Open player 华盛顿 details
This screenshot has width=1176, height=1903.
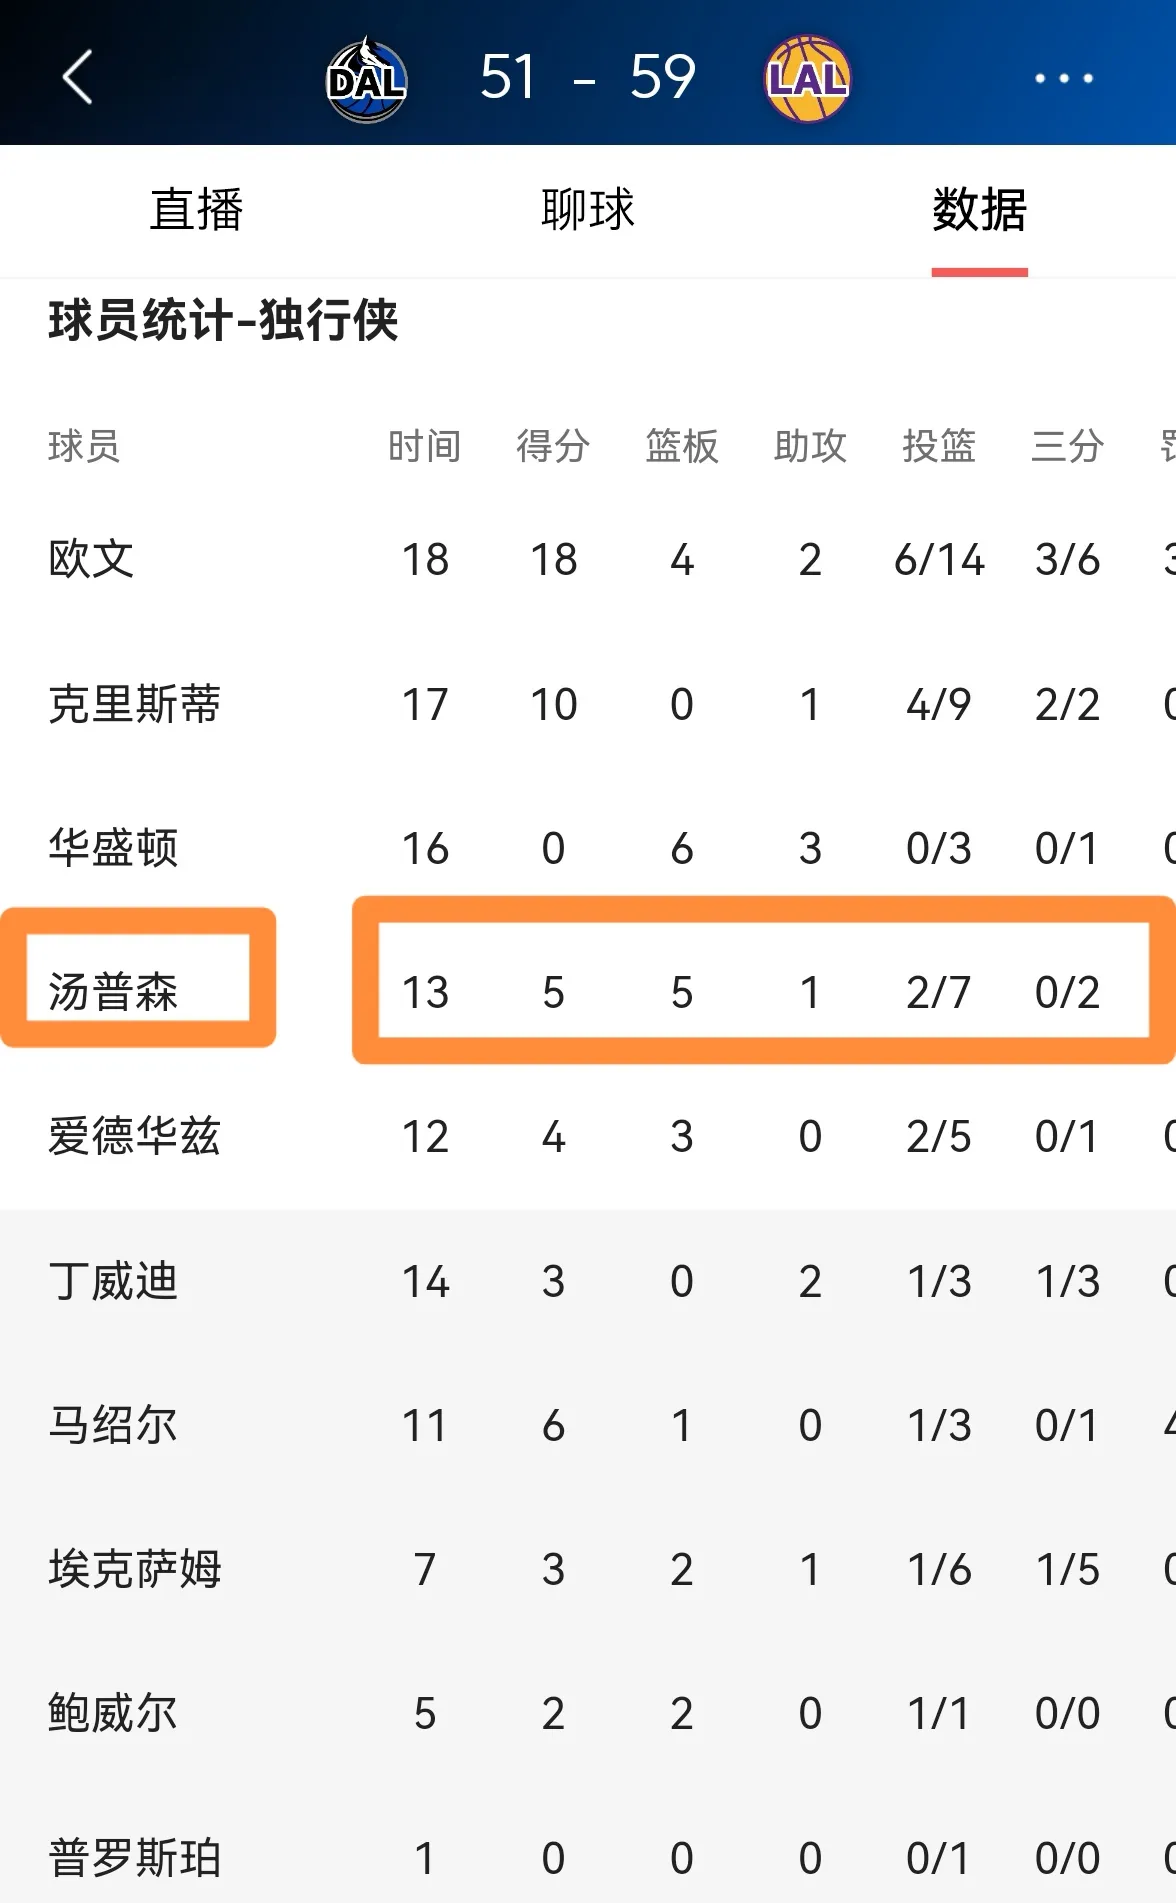pos(113,848)
